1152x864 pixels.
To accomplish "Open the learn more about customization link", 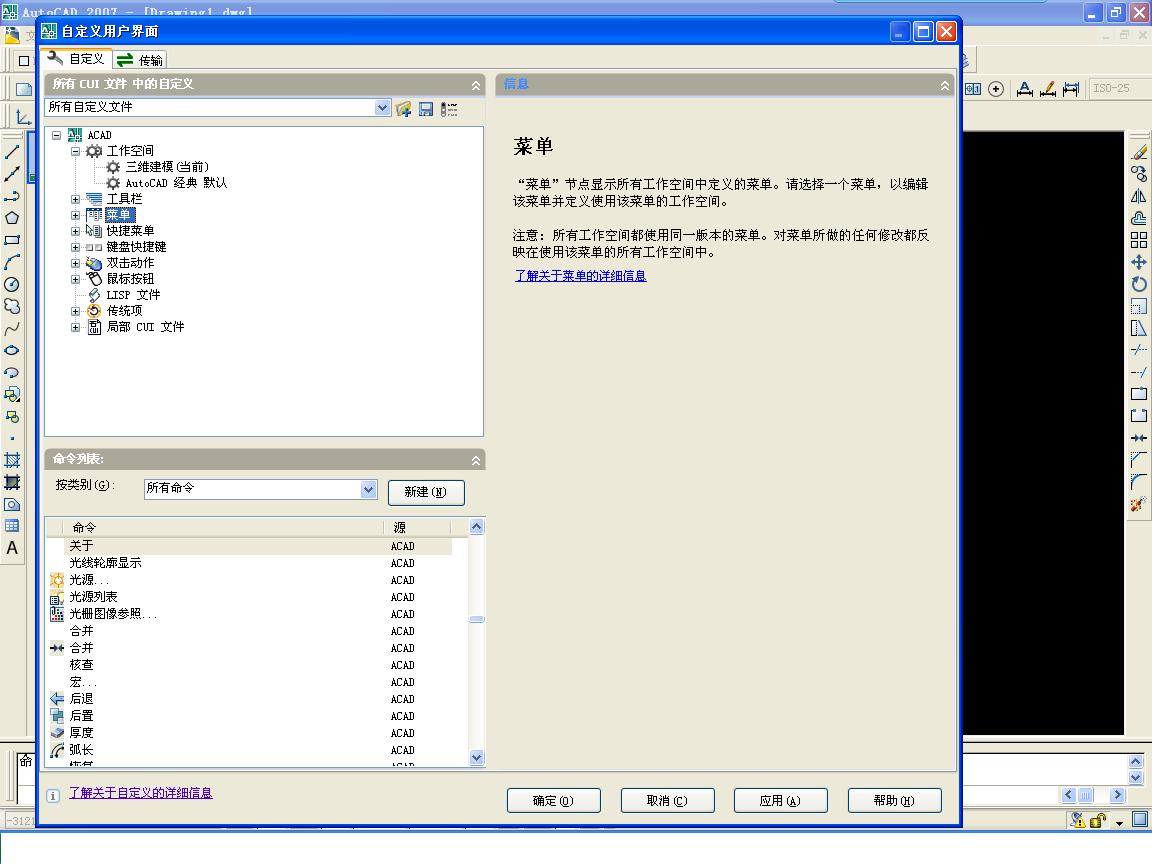I will click(140, 793).
